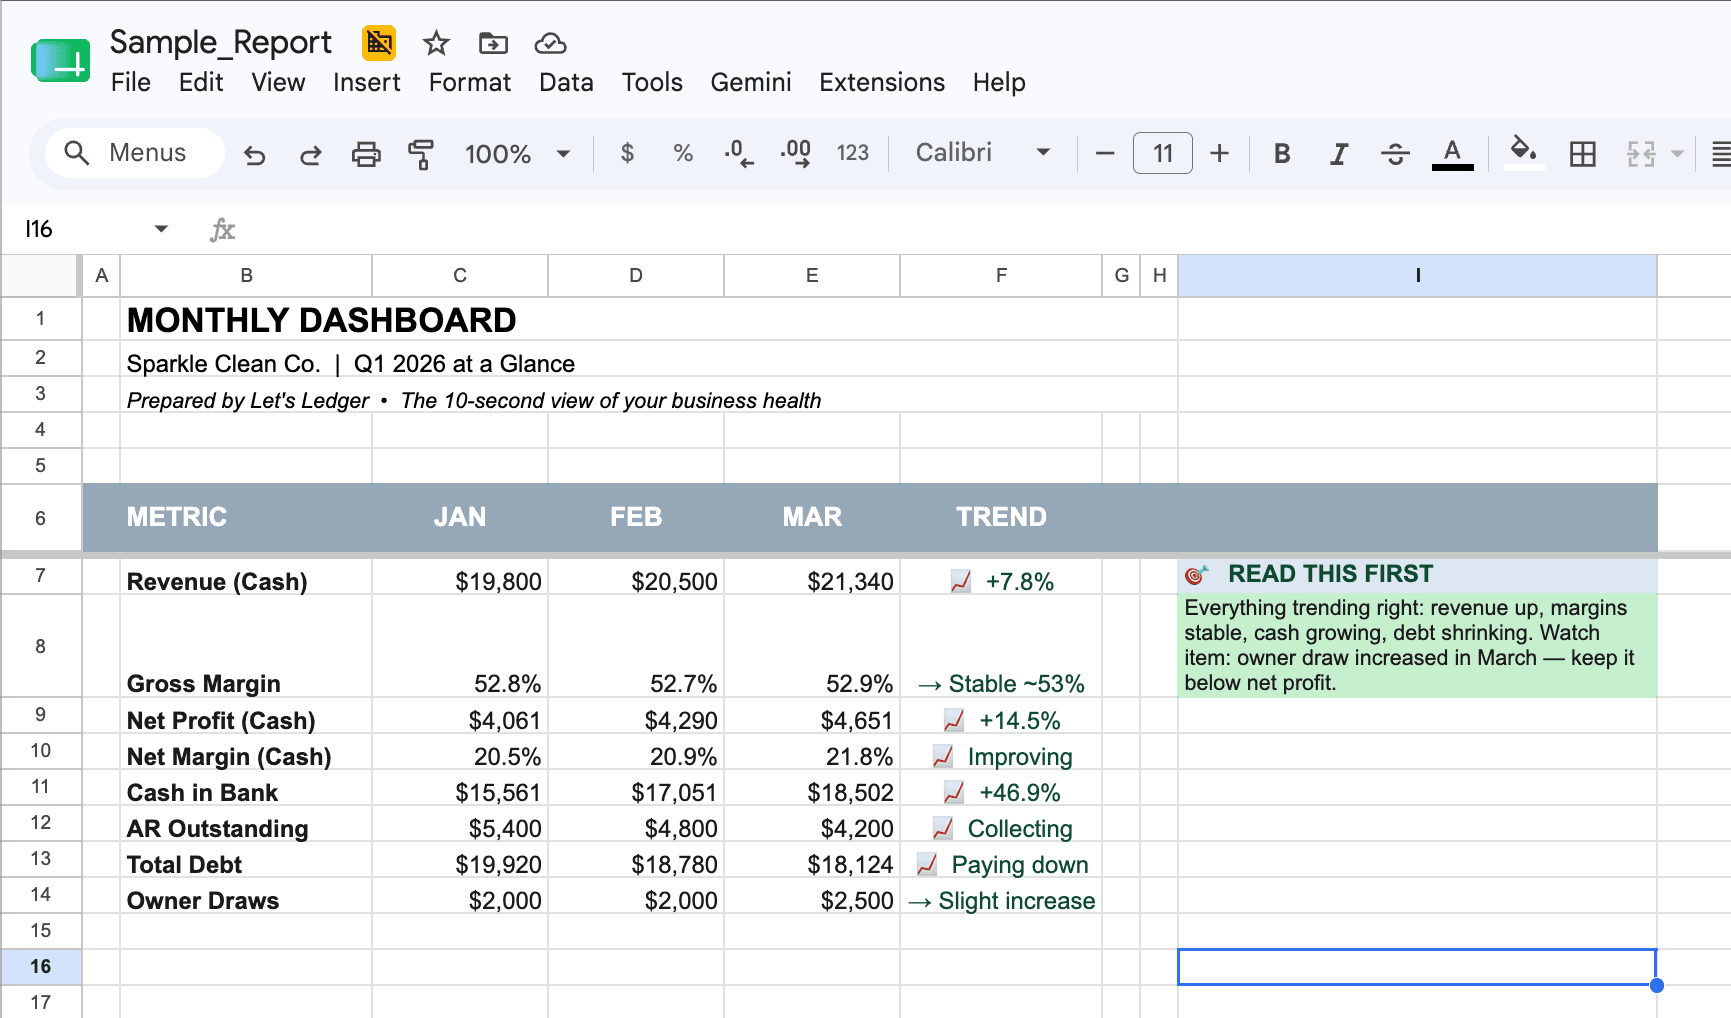1731x1018 pixels.
Task: Expand merge cells dropdown arrow
Action: [x=1677, y=153]
